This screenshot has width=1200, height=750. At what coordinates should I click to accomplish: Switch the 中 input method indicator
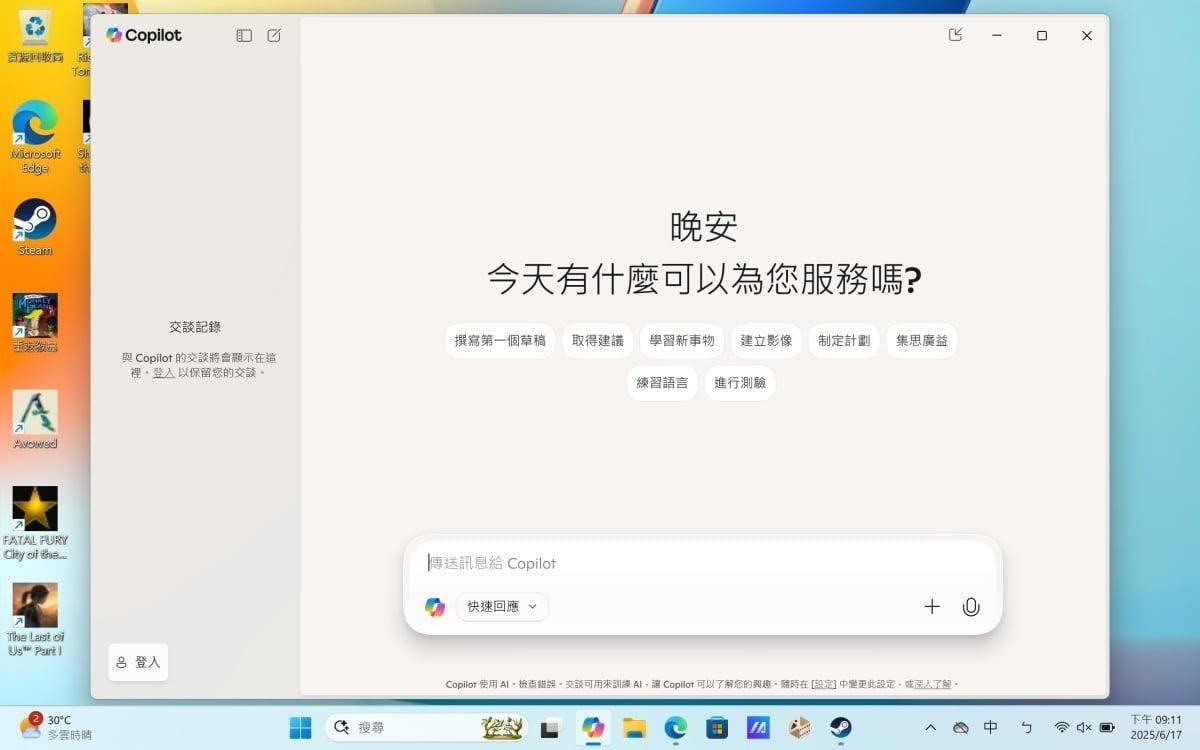(991, 728)
